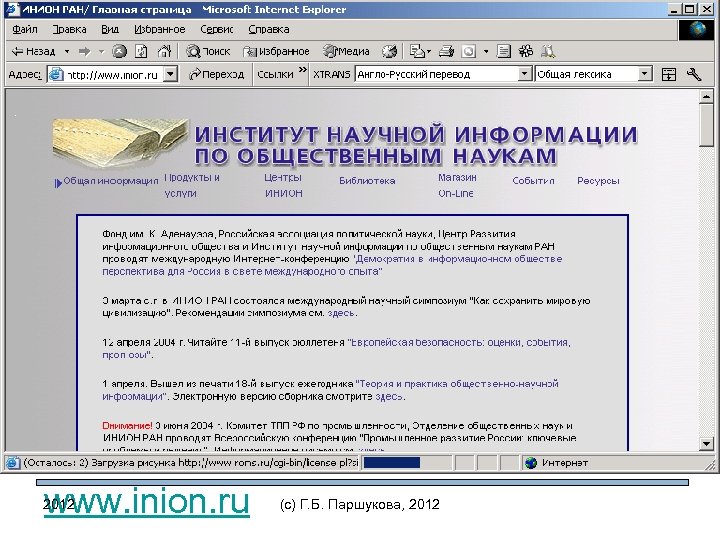This screenshot has height=540, width=720.
Task: Open Search (Поиск) in the toolbar
Action: click(208, 51)
